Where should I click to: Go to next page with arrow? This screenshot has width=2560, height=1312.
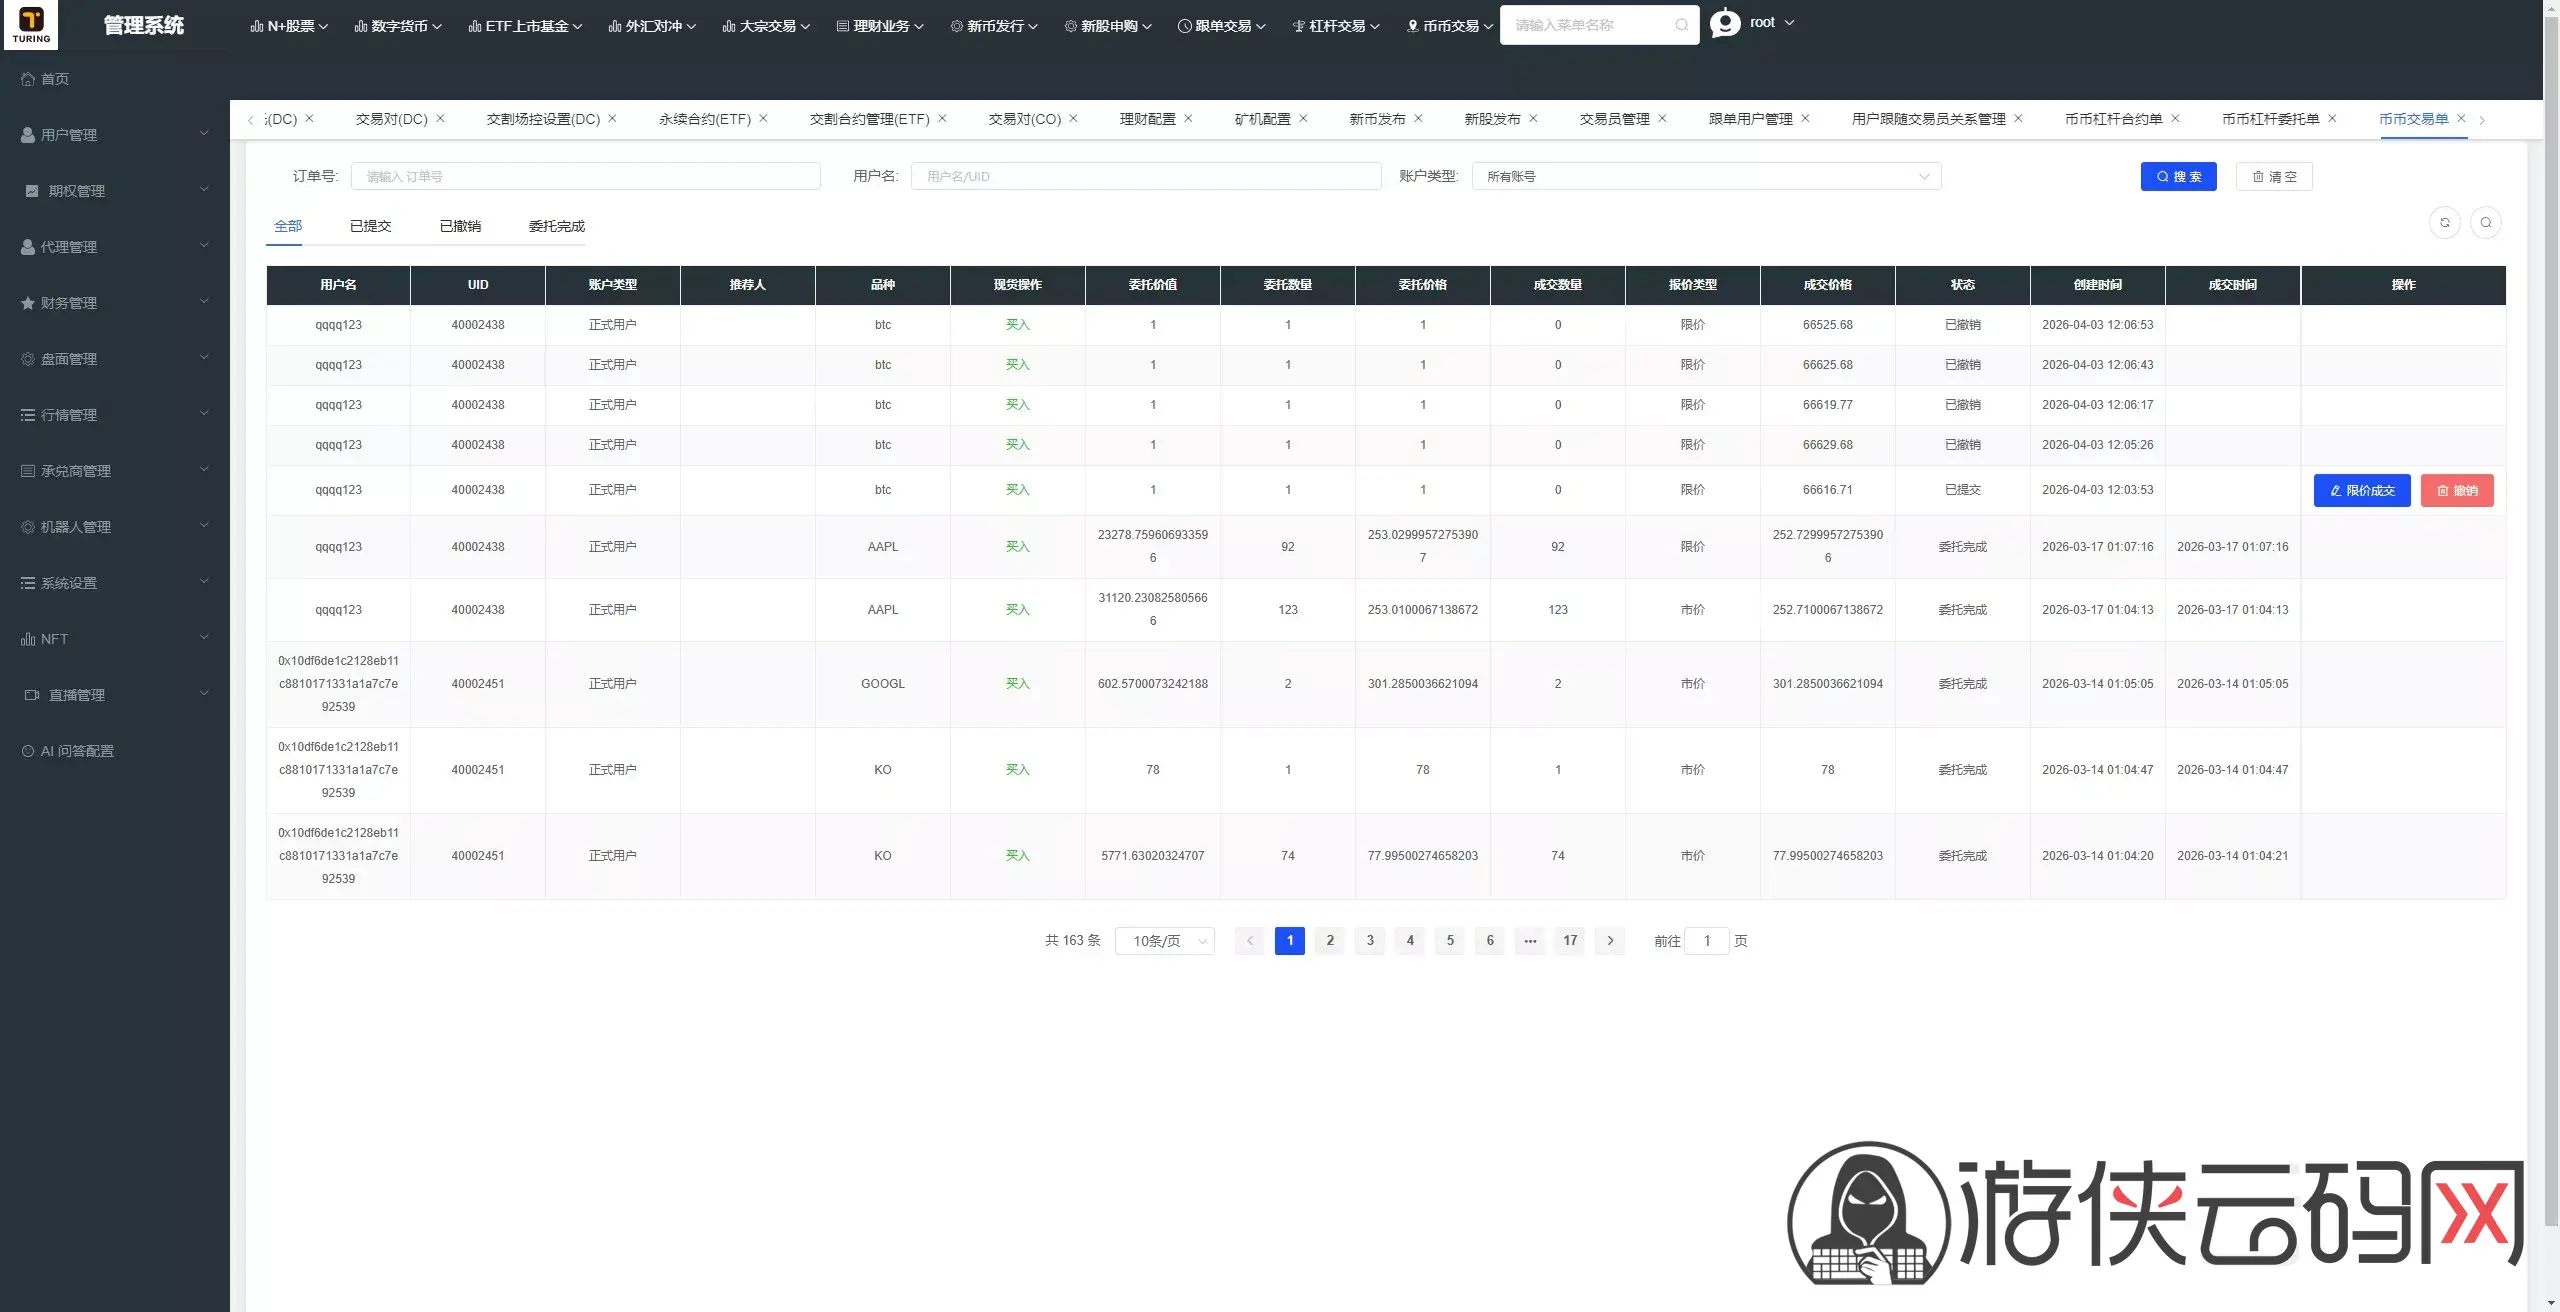click(1610, 941)
